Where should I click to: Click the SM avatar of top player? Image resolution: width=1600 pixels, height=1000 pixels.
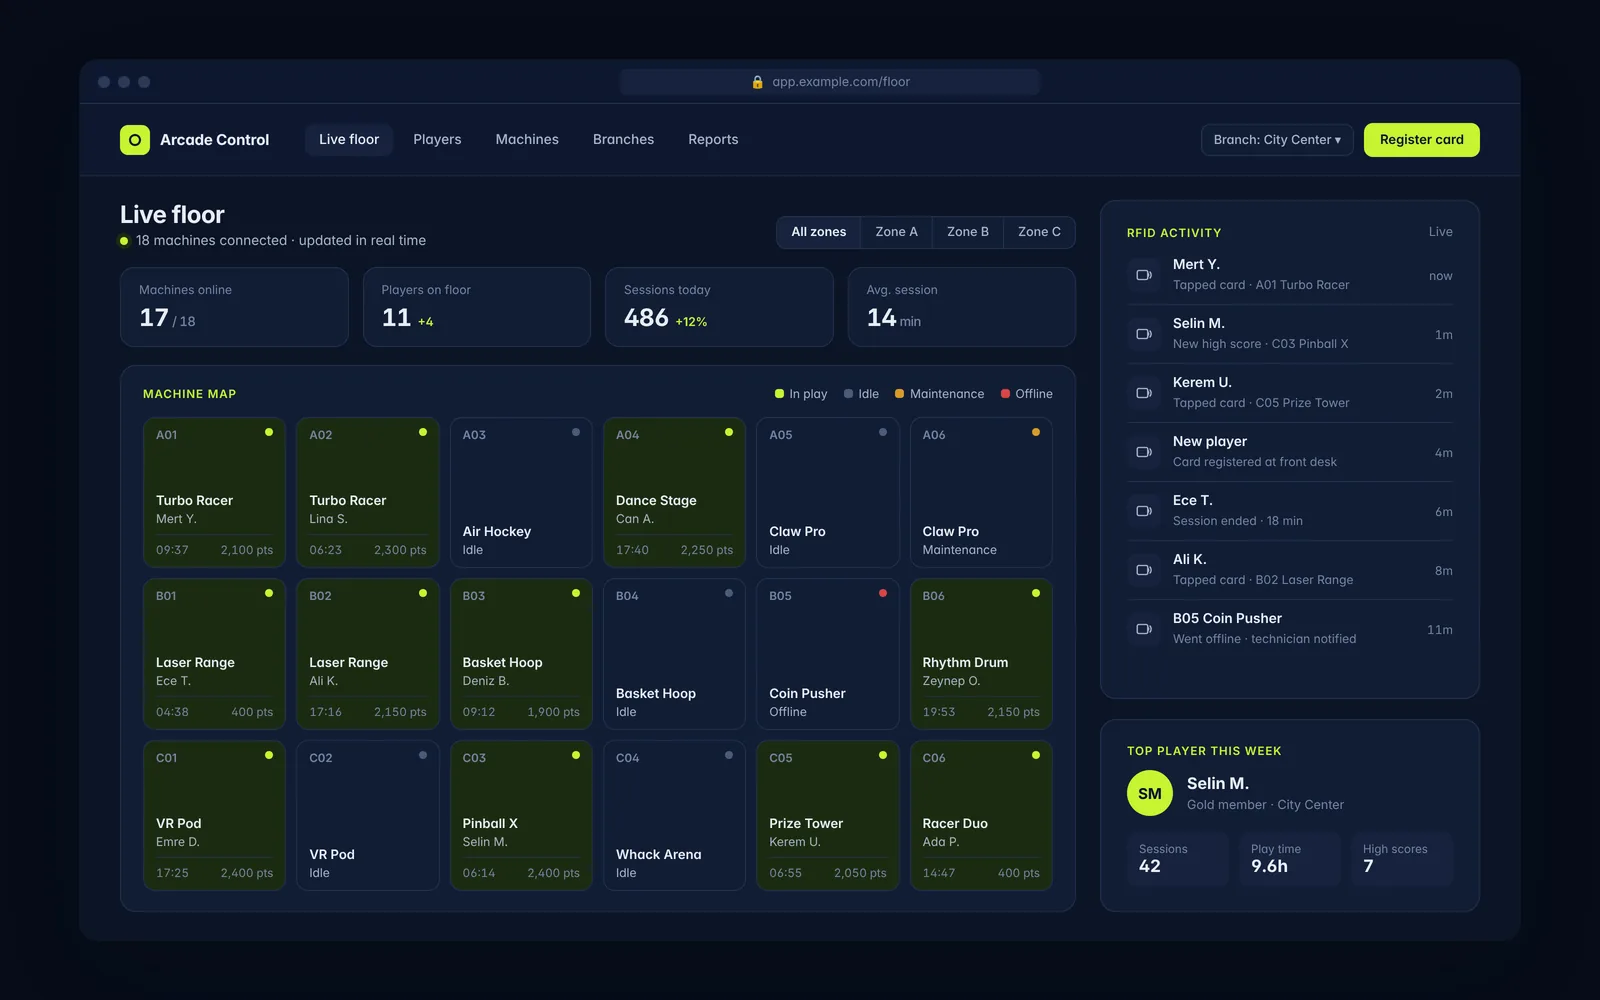[1150, 794]
